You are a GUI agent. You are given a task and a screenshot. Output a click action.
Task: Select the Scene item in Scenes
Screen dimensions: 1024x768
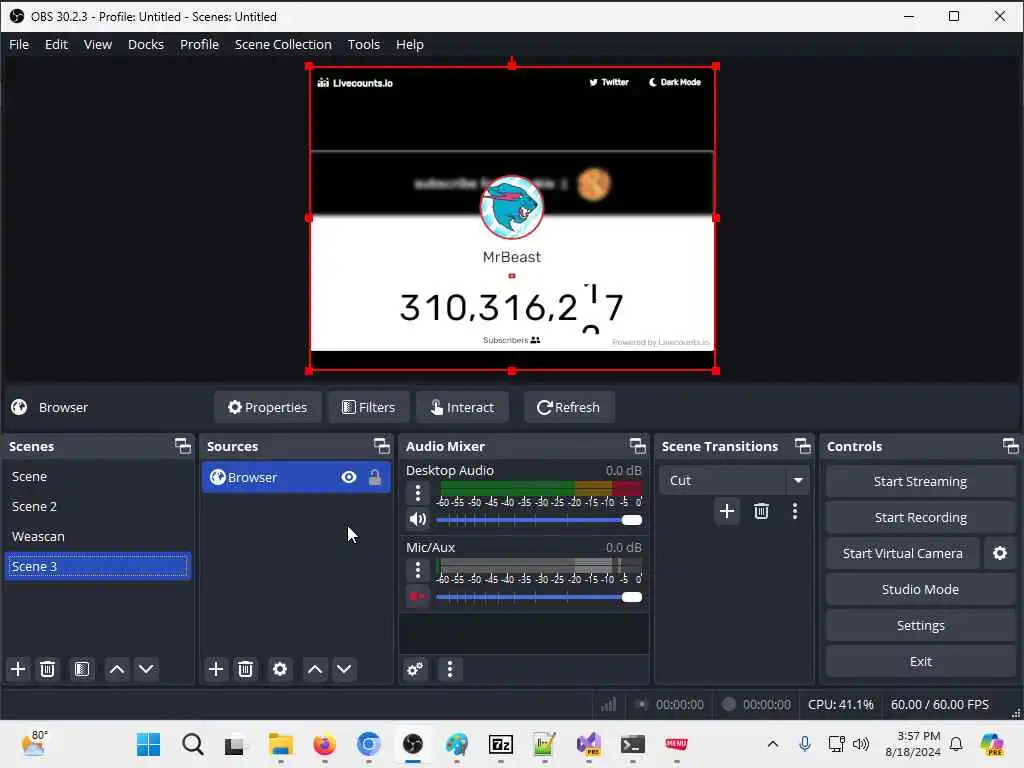tap(98, 477)
